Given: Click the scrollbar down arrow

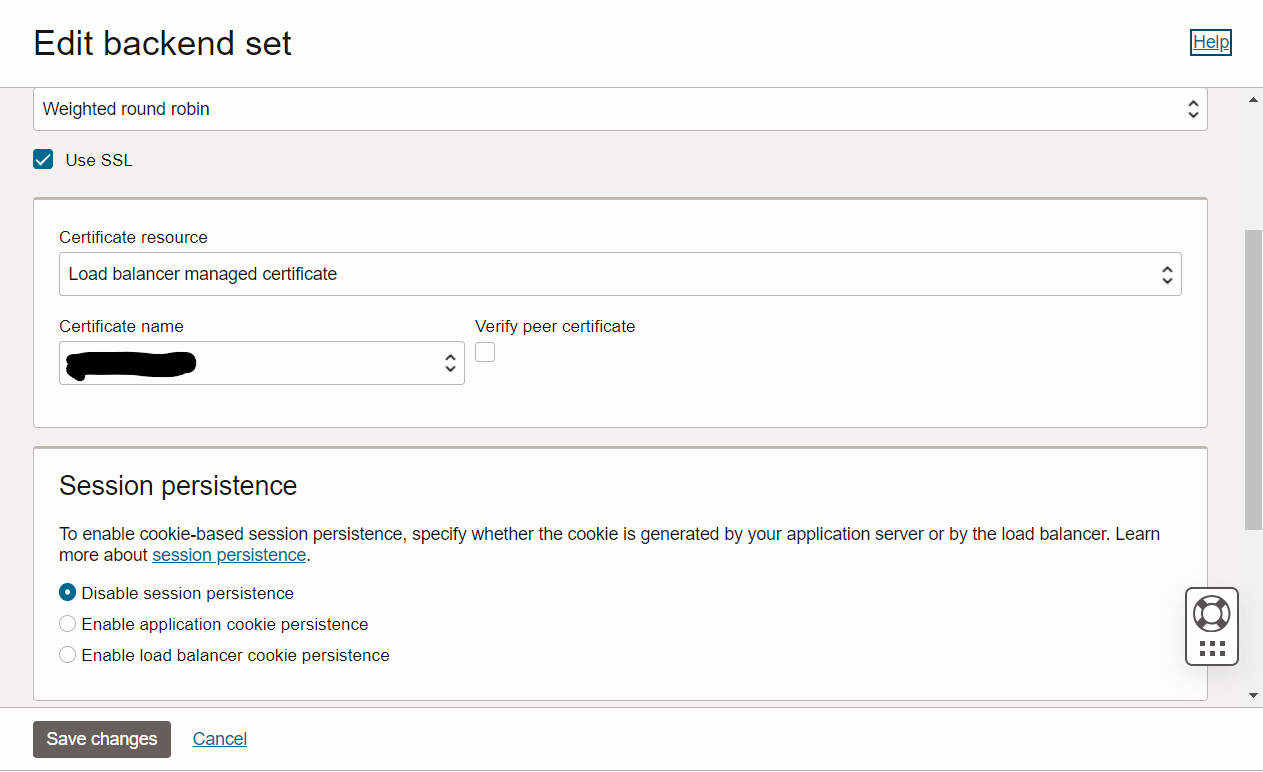Looking at the screenshot, I should pyautogui.click(x=1254, y=694).
